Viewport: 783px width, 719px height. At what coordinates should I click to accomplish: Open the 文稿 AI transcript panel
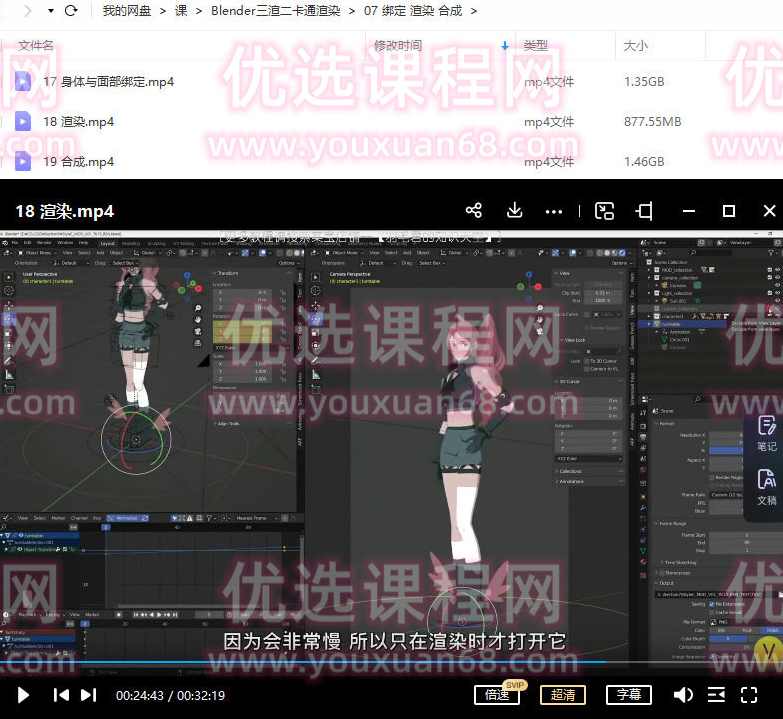(767, 487)
